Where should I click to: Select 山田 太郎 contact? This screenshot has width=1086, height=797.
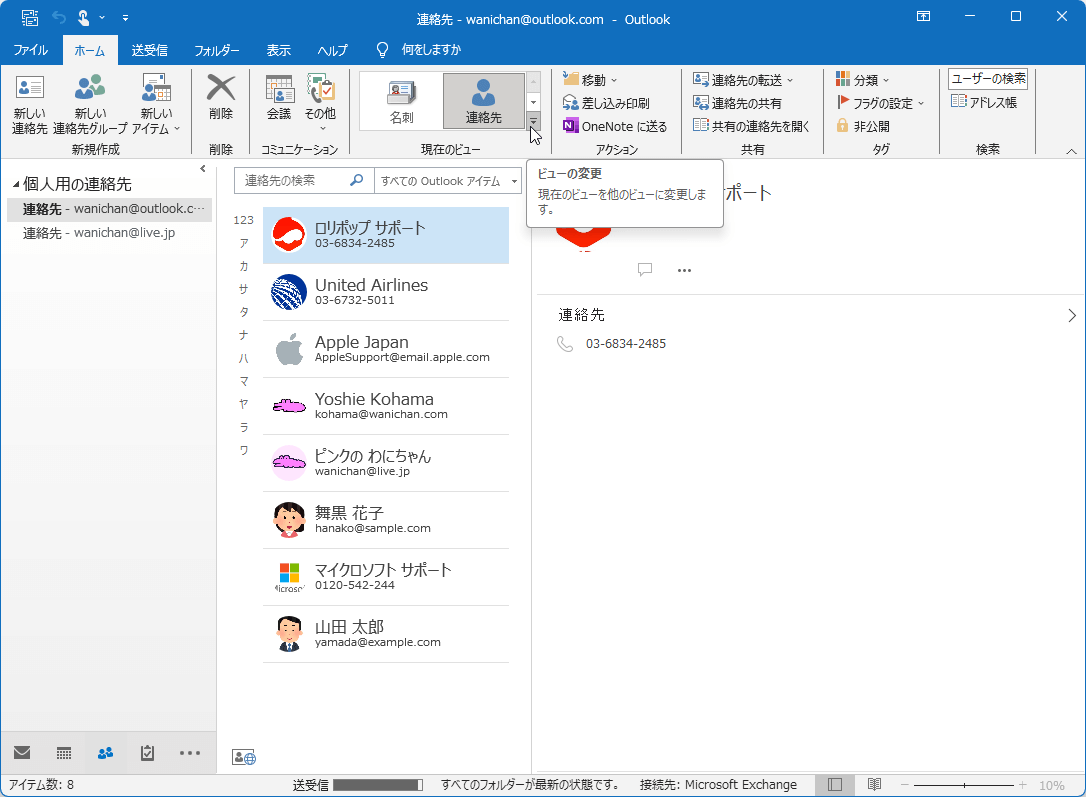[386, 634]
